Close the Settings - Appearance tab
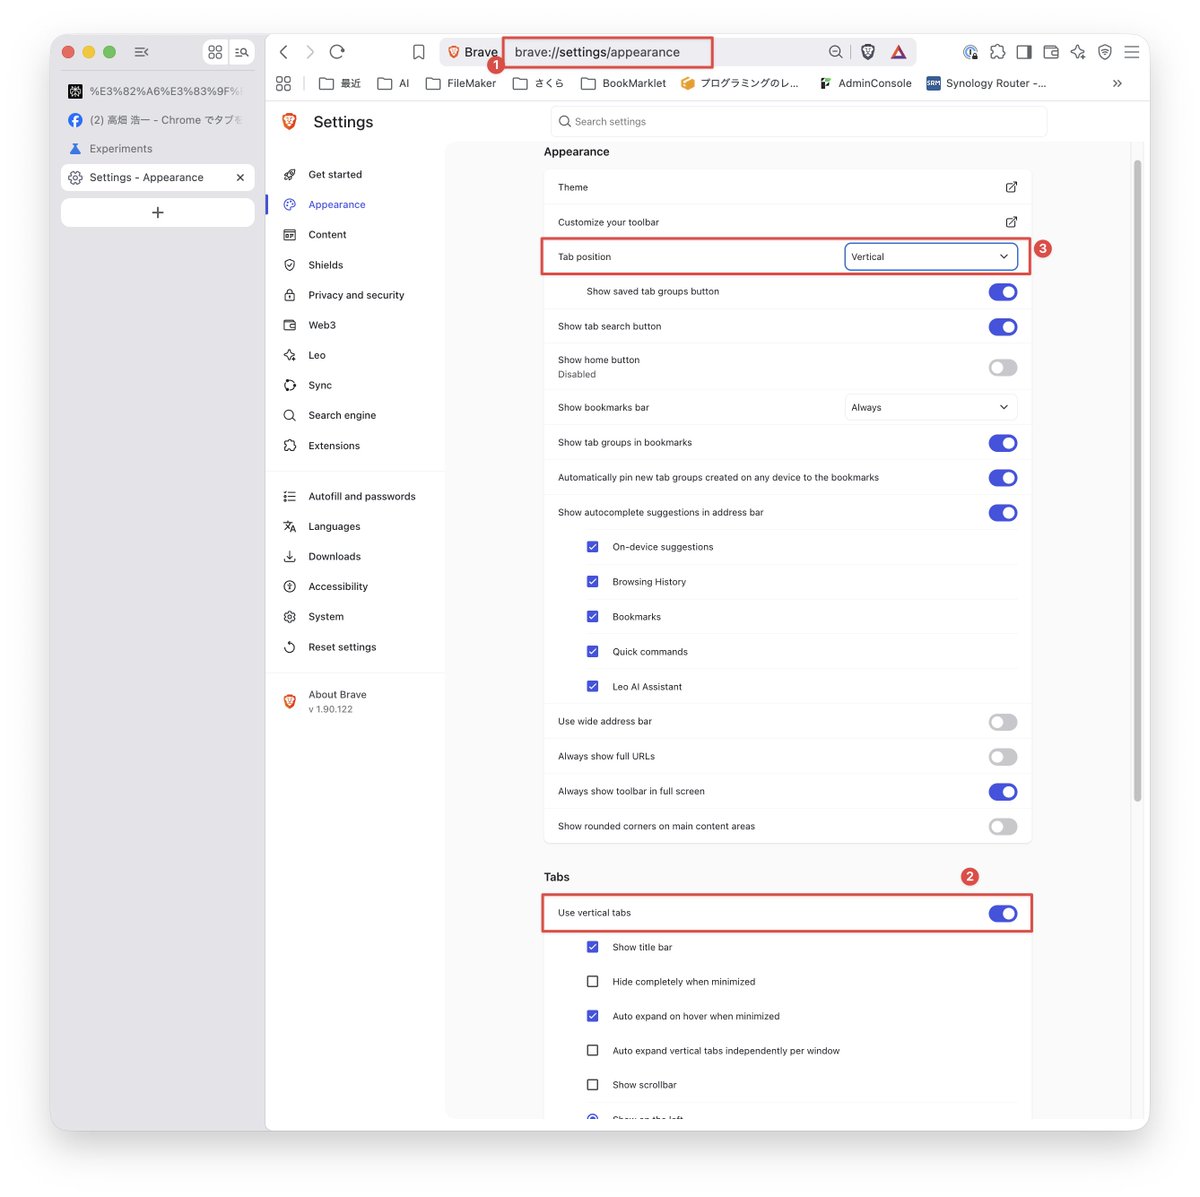 point(240,178)
